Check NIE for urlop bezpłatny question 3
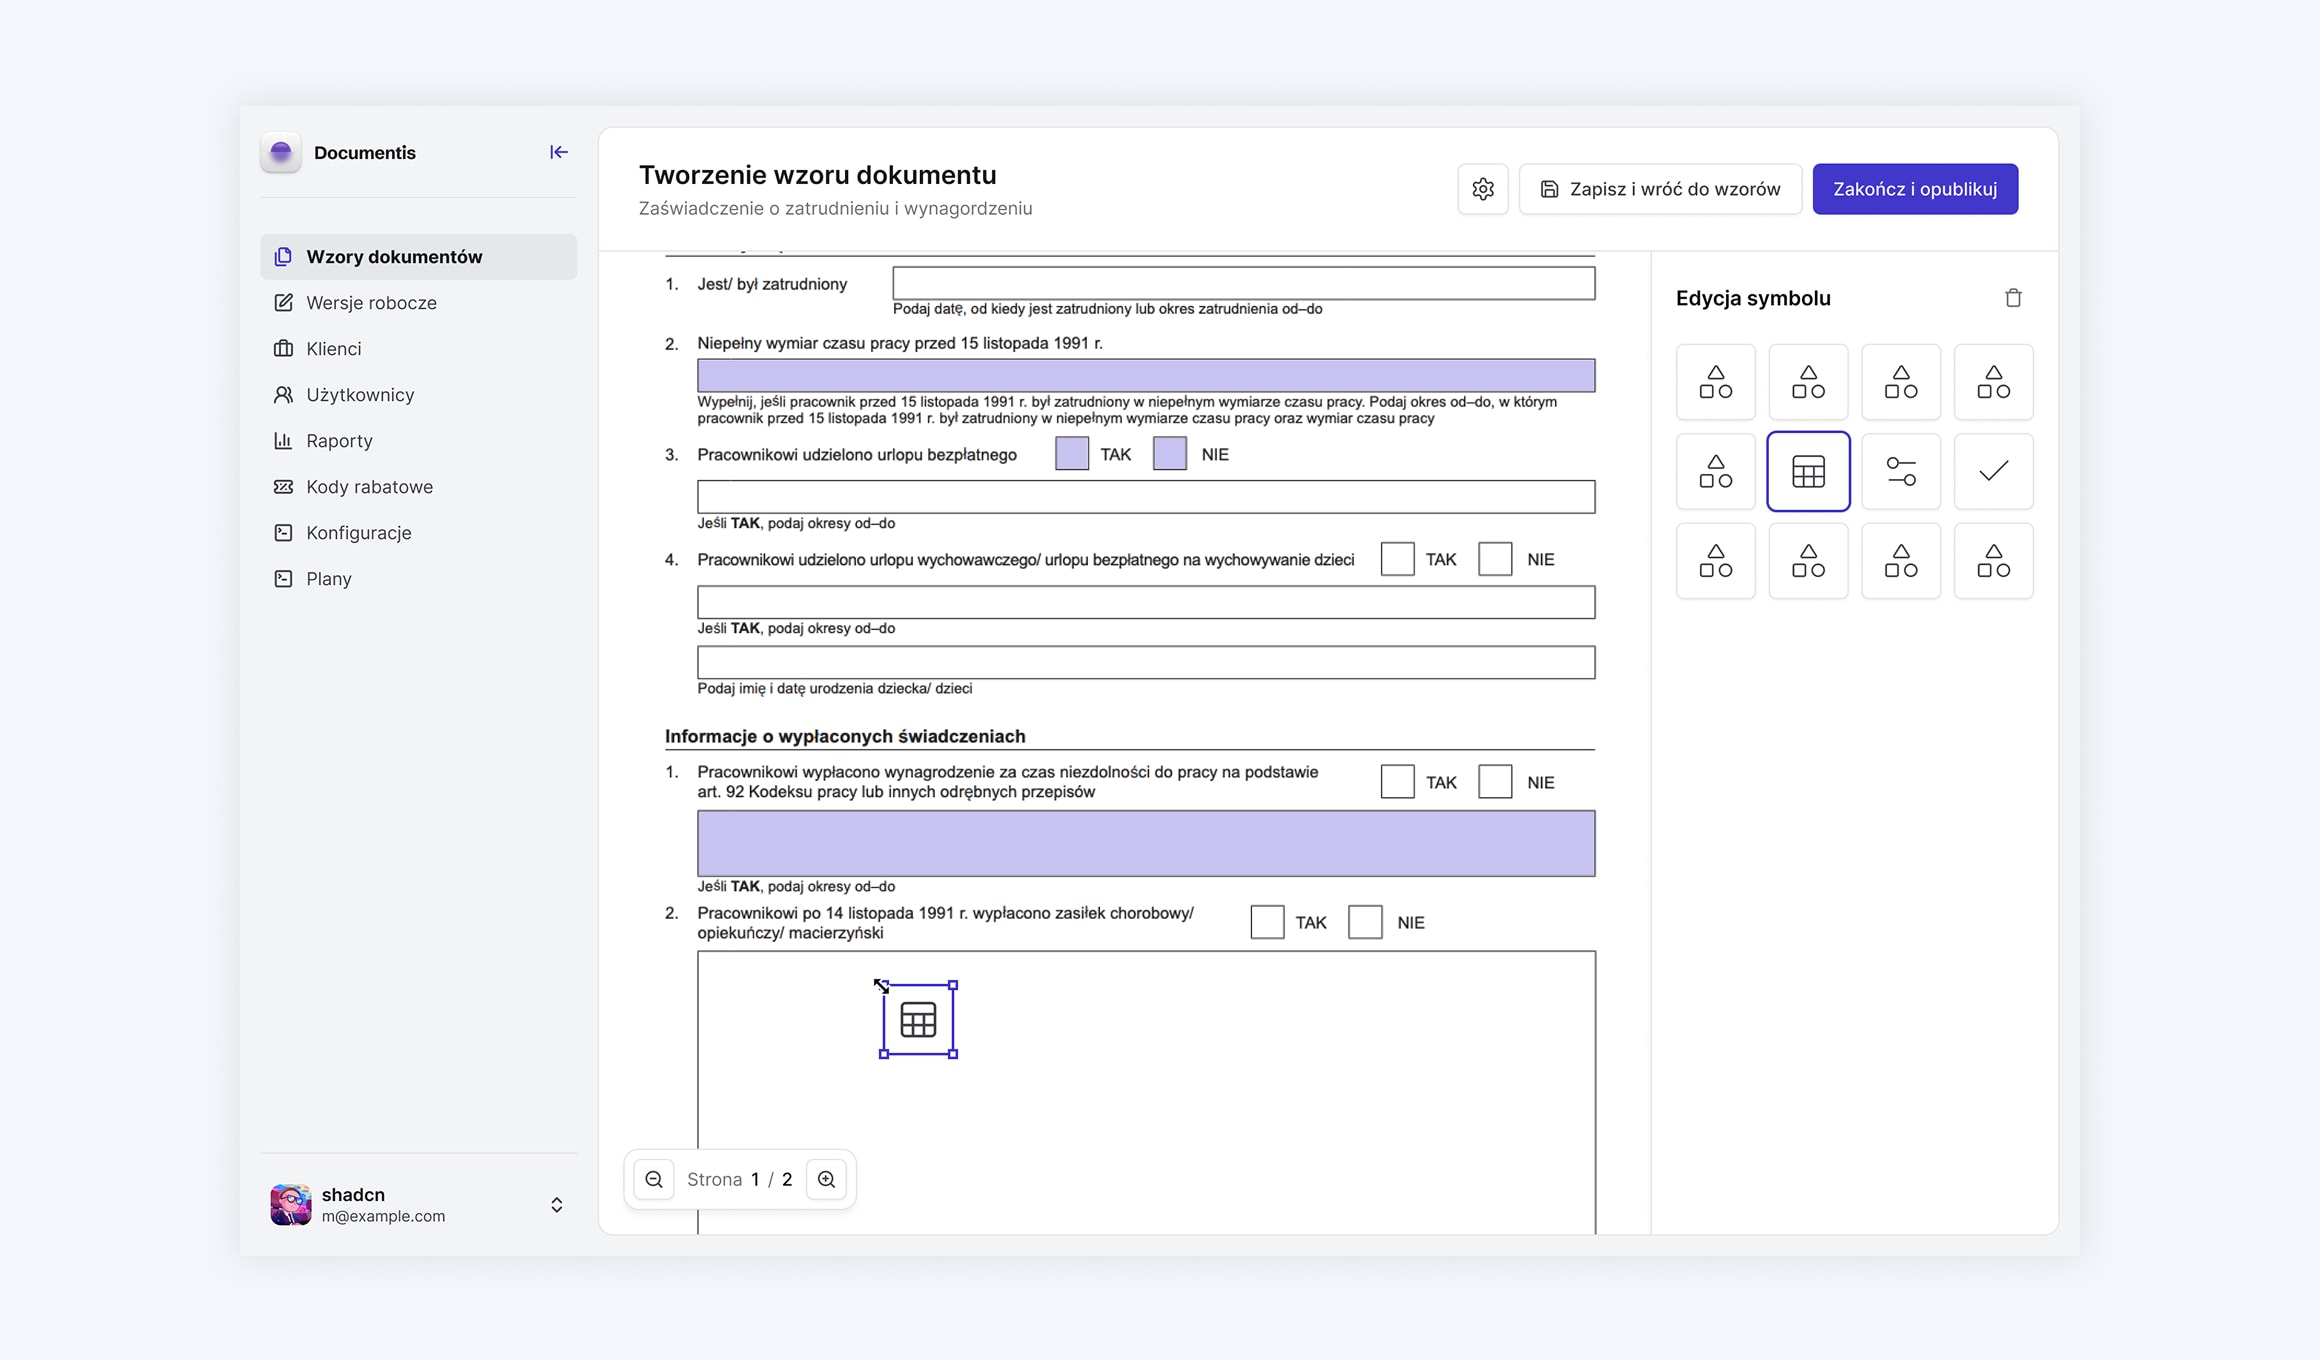 [1169, 454]
